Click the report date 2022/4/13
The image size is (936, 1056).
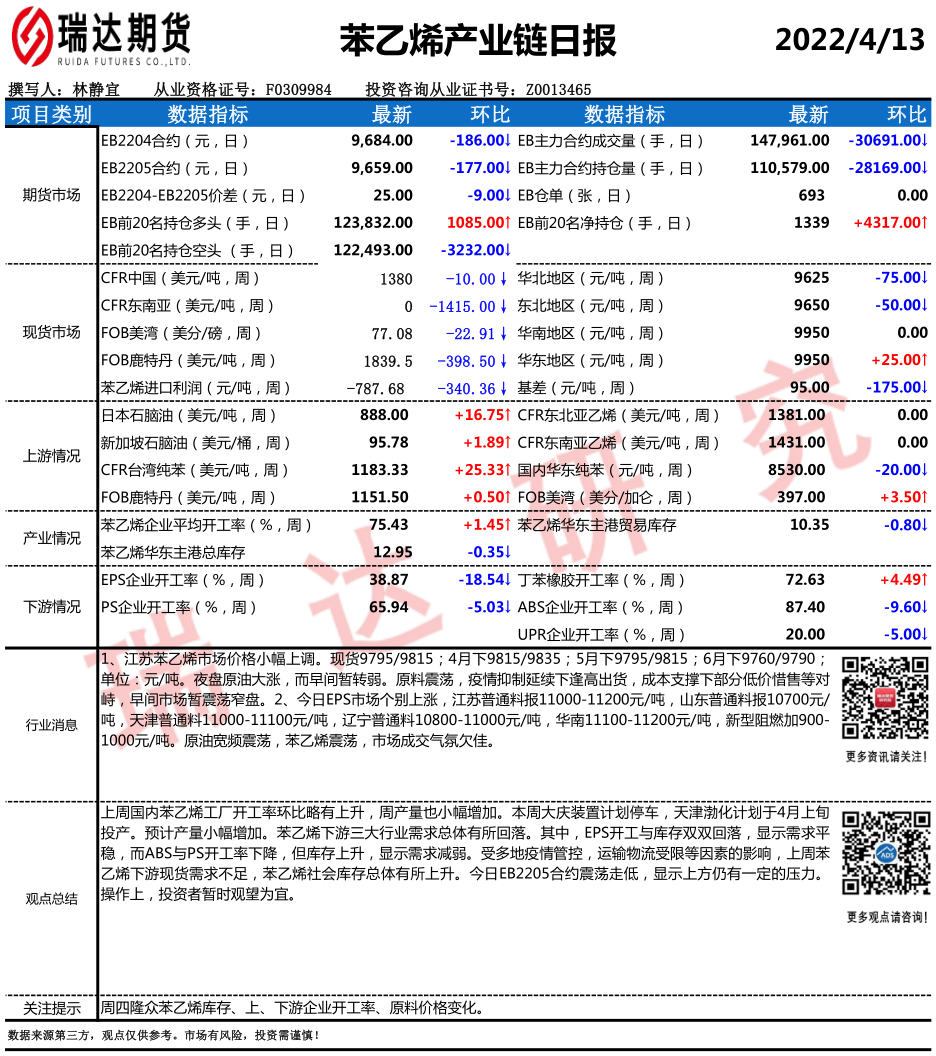click(850, 41)
